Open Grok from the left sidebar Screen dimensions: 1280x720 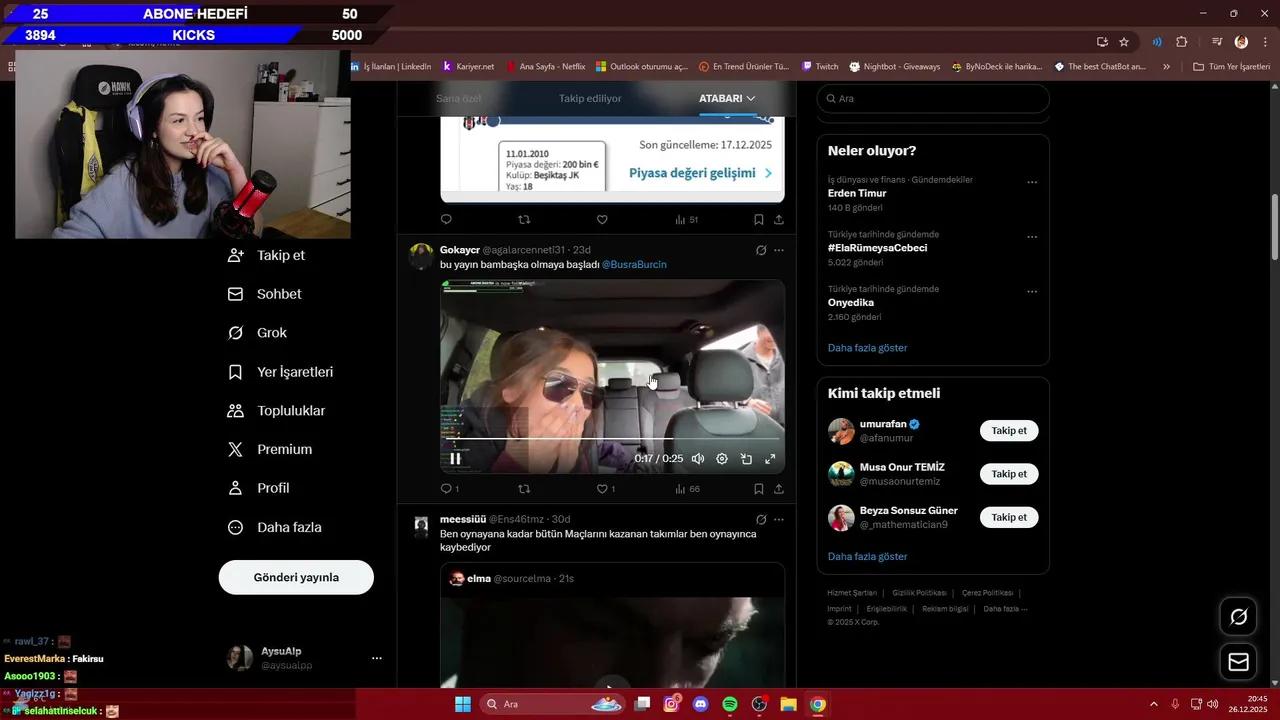258,333
